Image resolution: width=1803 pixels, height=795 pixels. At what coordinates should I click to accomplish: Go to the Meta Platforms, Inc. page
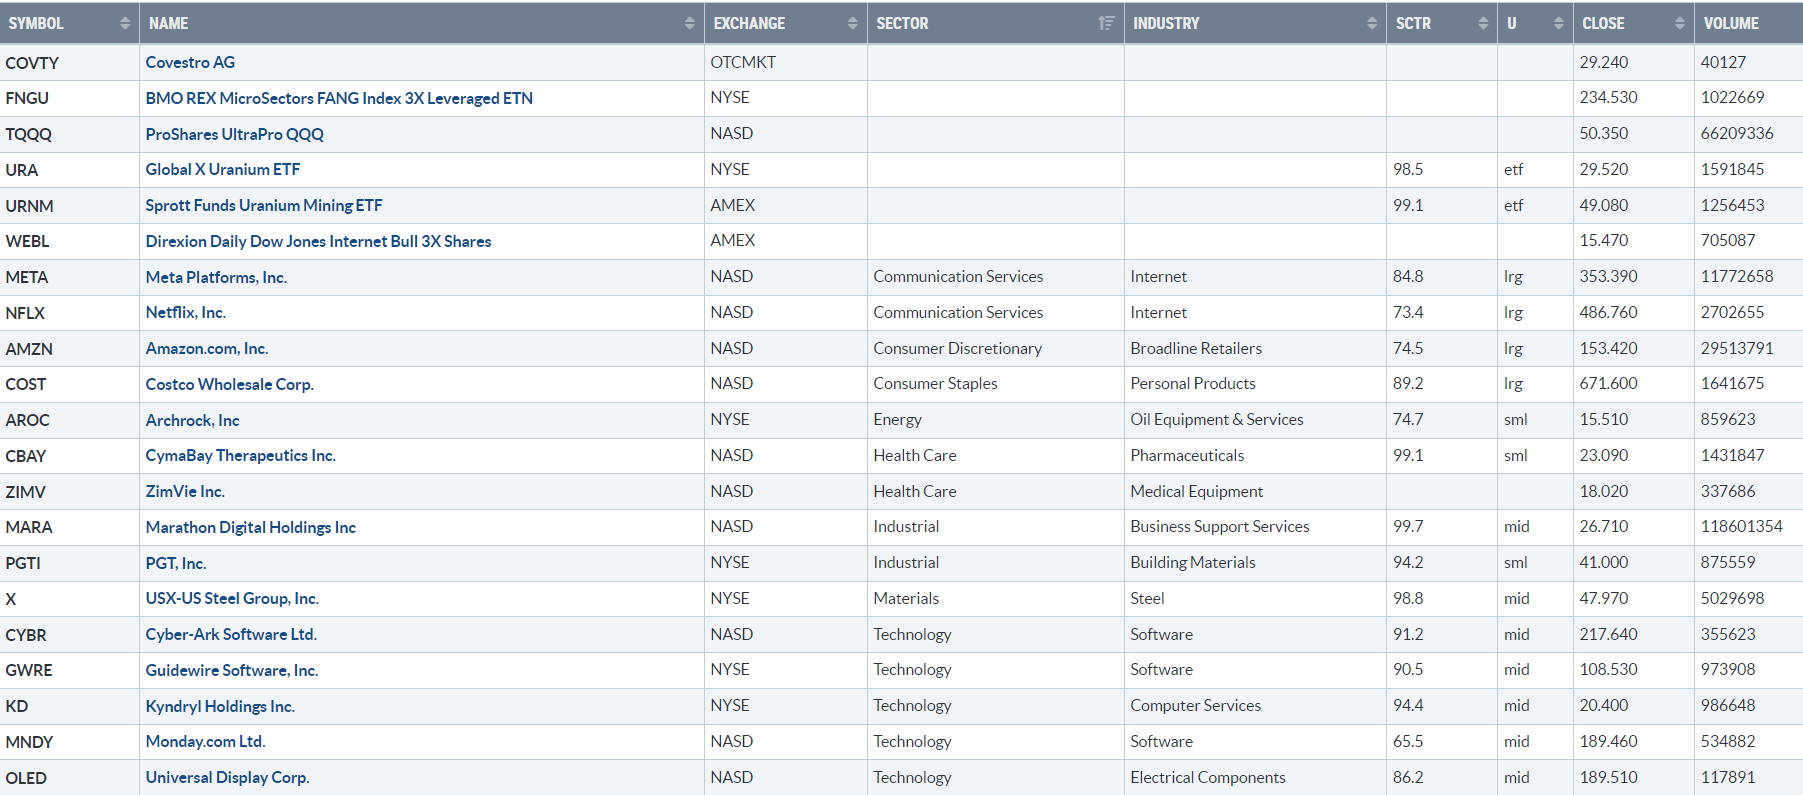point(216,277)
